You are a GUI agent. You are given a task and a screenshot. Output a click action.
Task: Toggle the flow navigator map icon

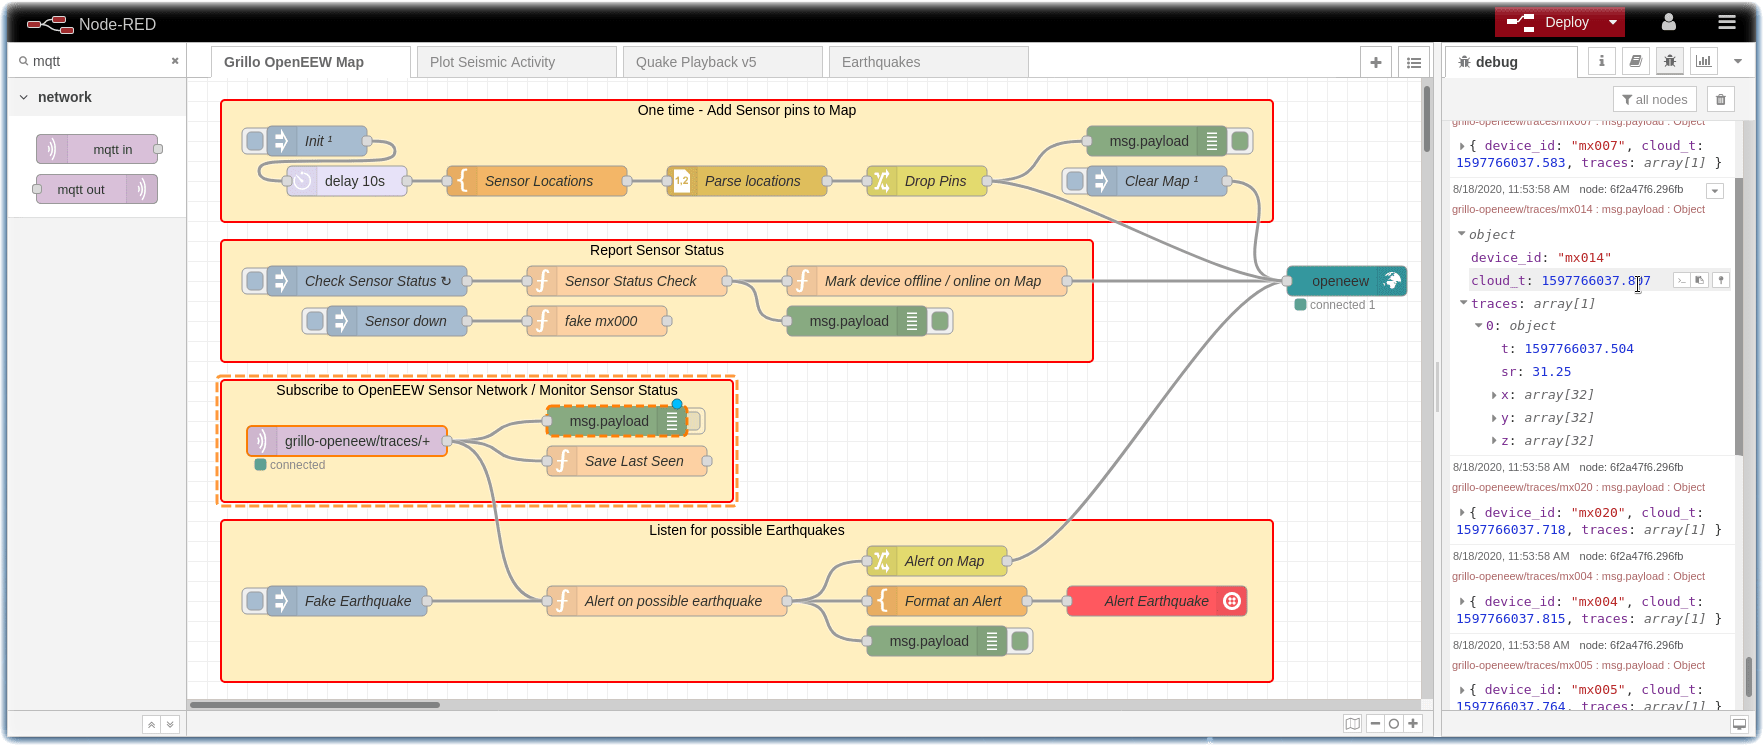tap(1352, 724)
